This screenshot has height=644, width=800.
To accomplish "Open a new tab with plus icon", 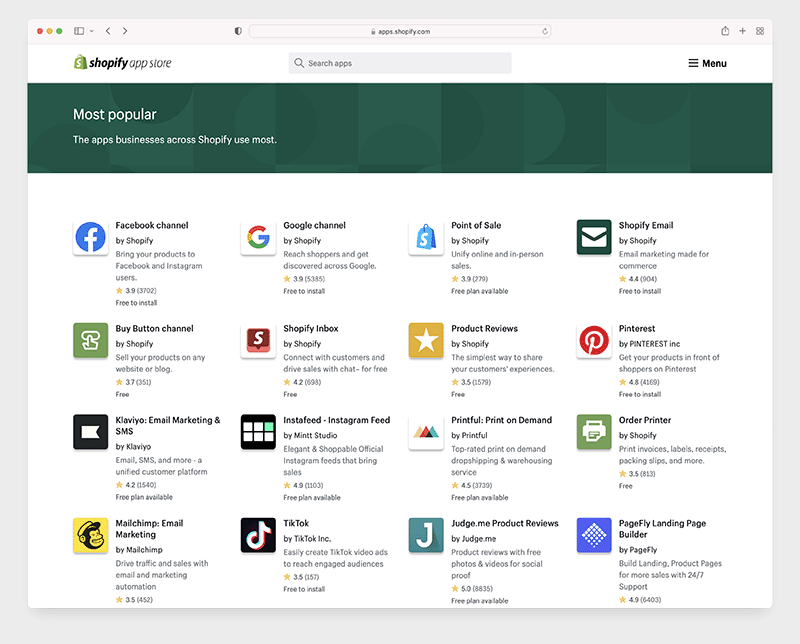I will point(742,31).
